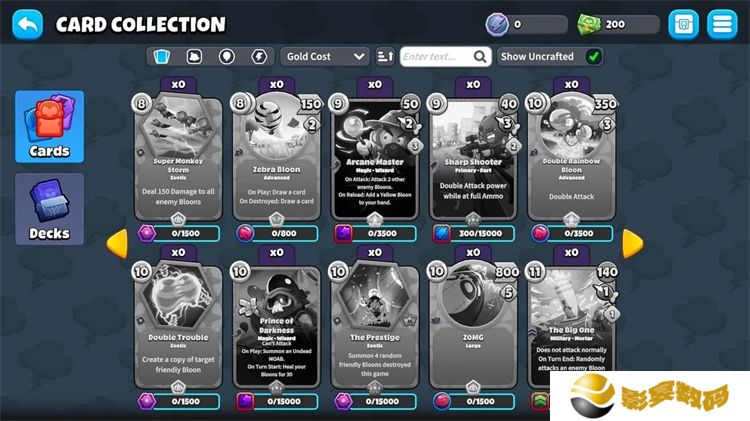Filter by power cards lightning icon
Viewport: 750px width, 421px height.
[259, 56]
